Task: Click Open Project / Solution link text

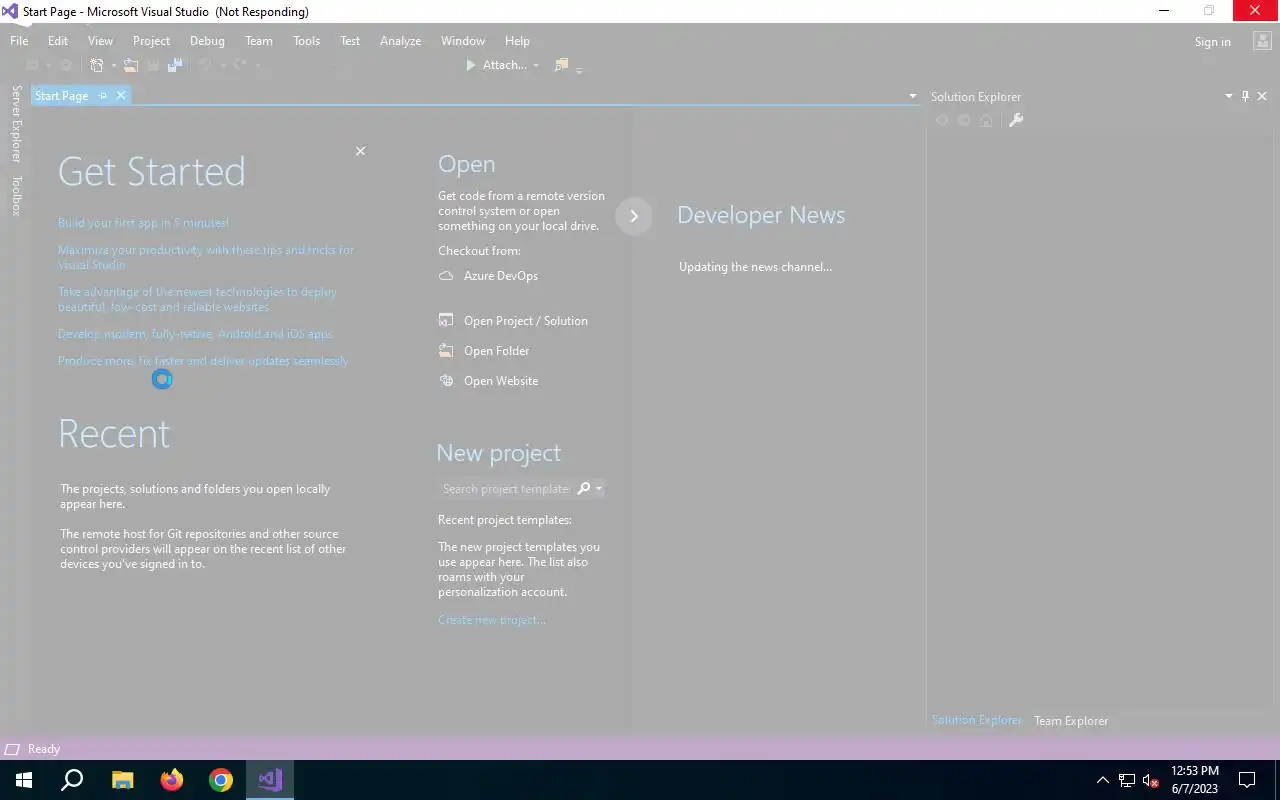Action: (x=526, y=321)
